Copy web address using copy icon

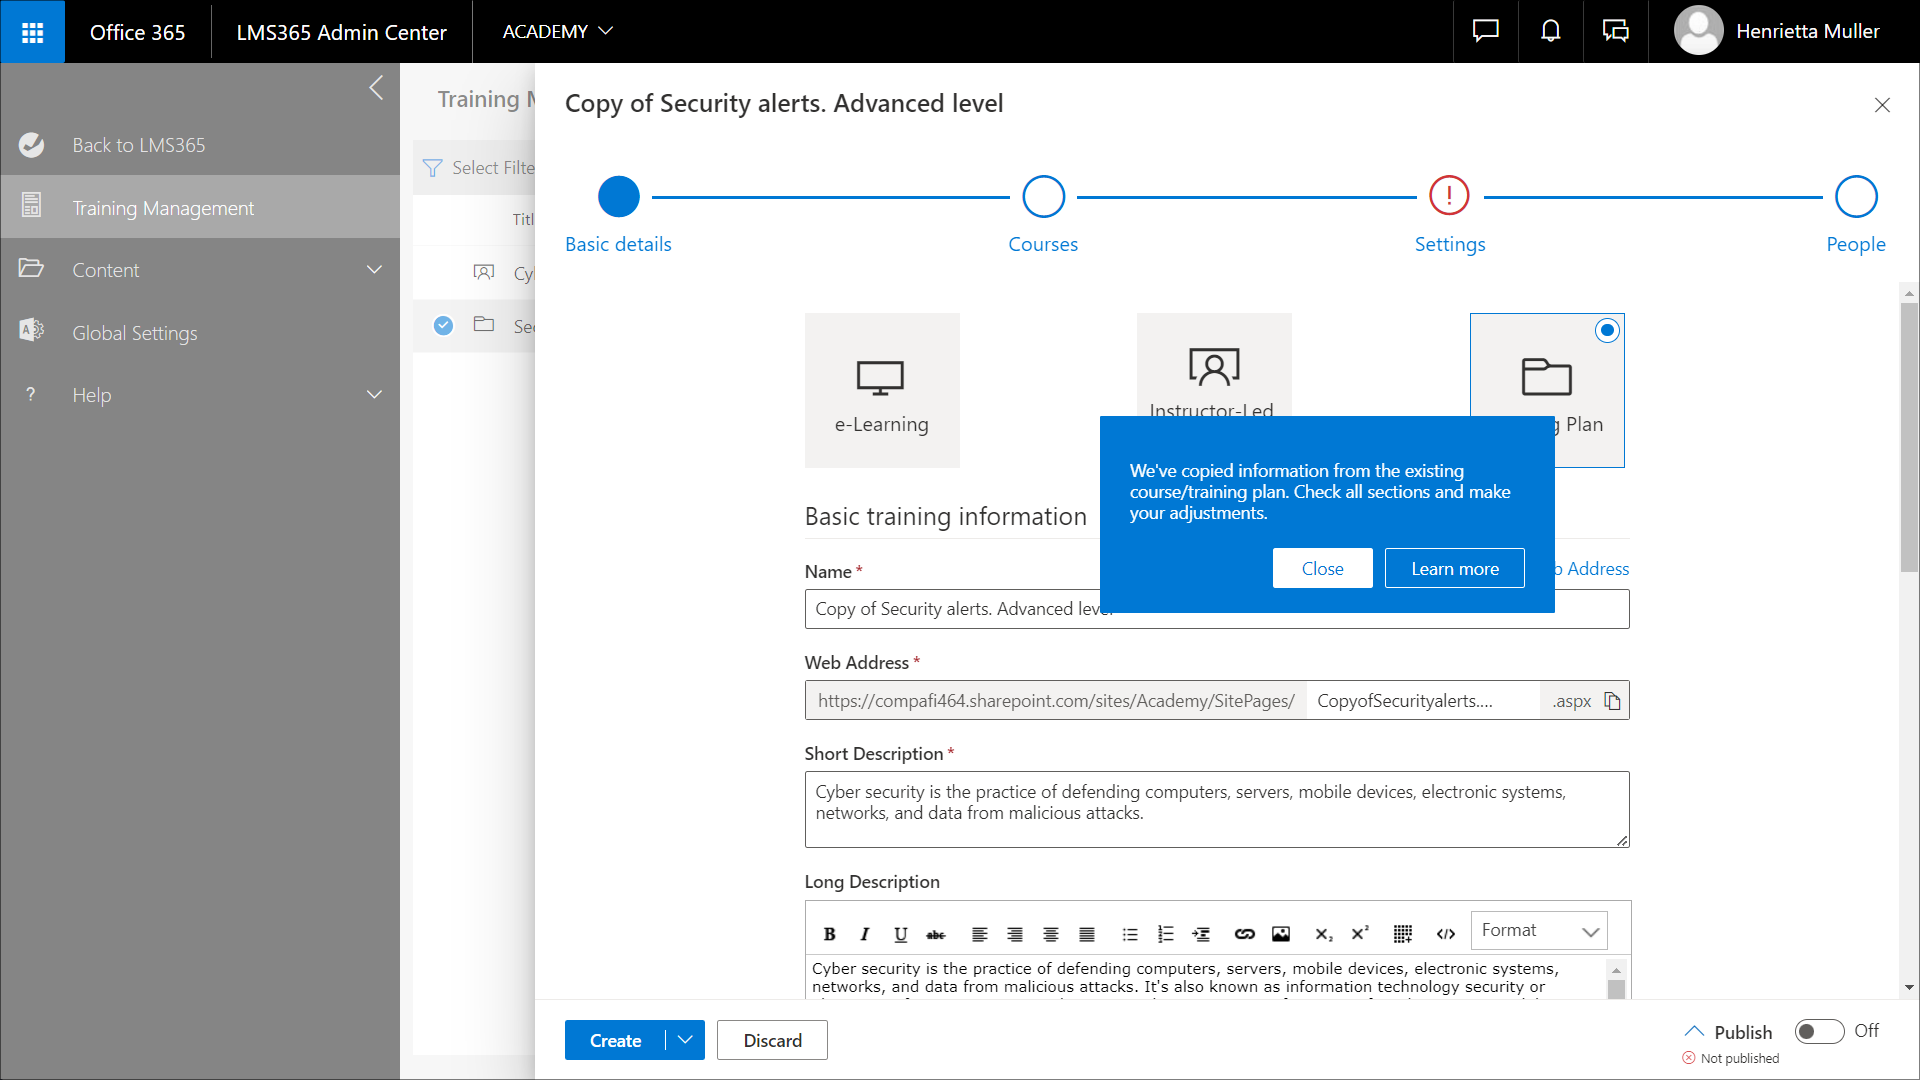coord(1612,701)
